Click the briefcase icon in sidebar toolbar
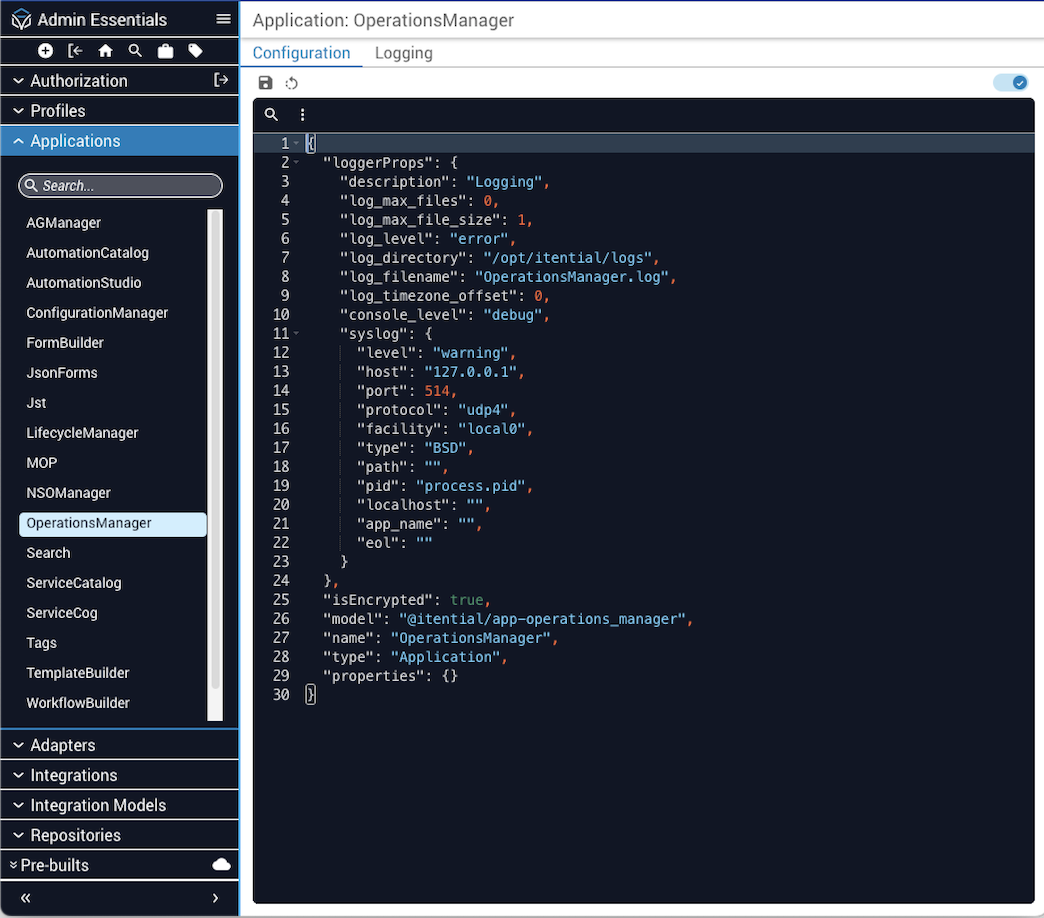The height and width of the screenshot is (918, 1044). pos(165,51)
